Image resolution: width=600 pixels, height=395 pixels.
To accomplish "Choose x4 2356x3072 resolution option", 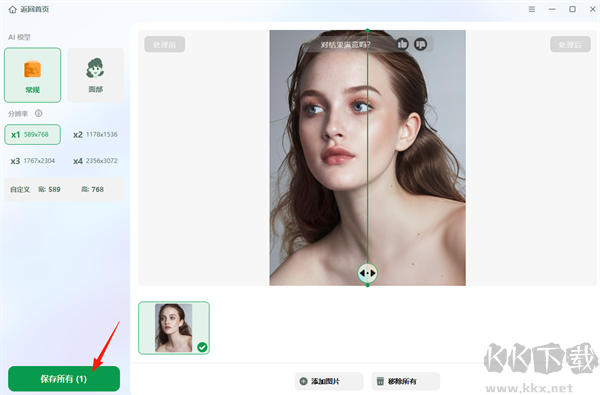I will coord(95,161).
